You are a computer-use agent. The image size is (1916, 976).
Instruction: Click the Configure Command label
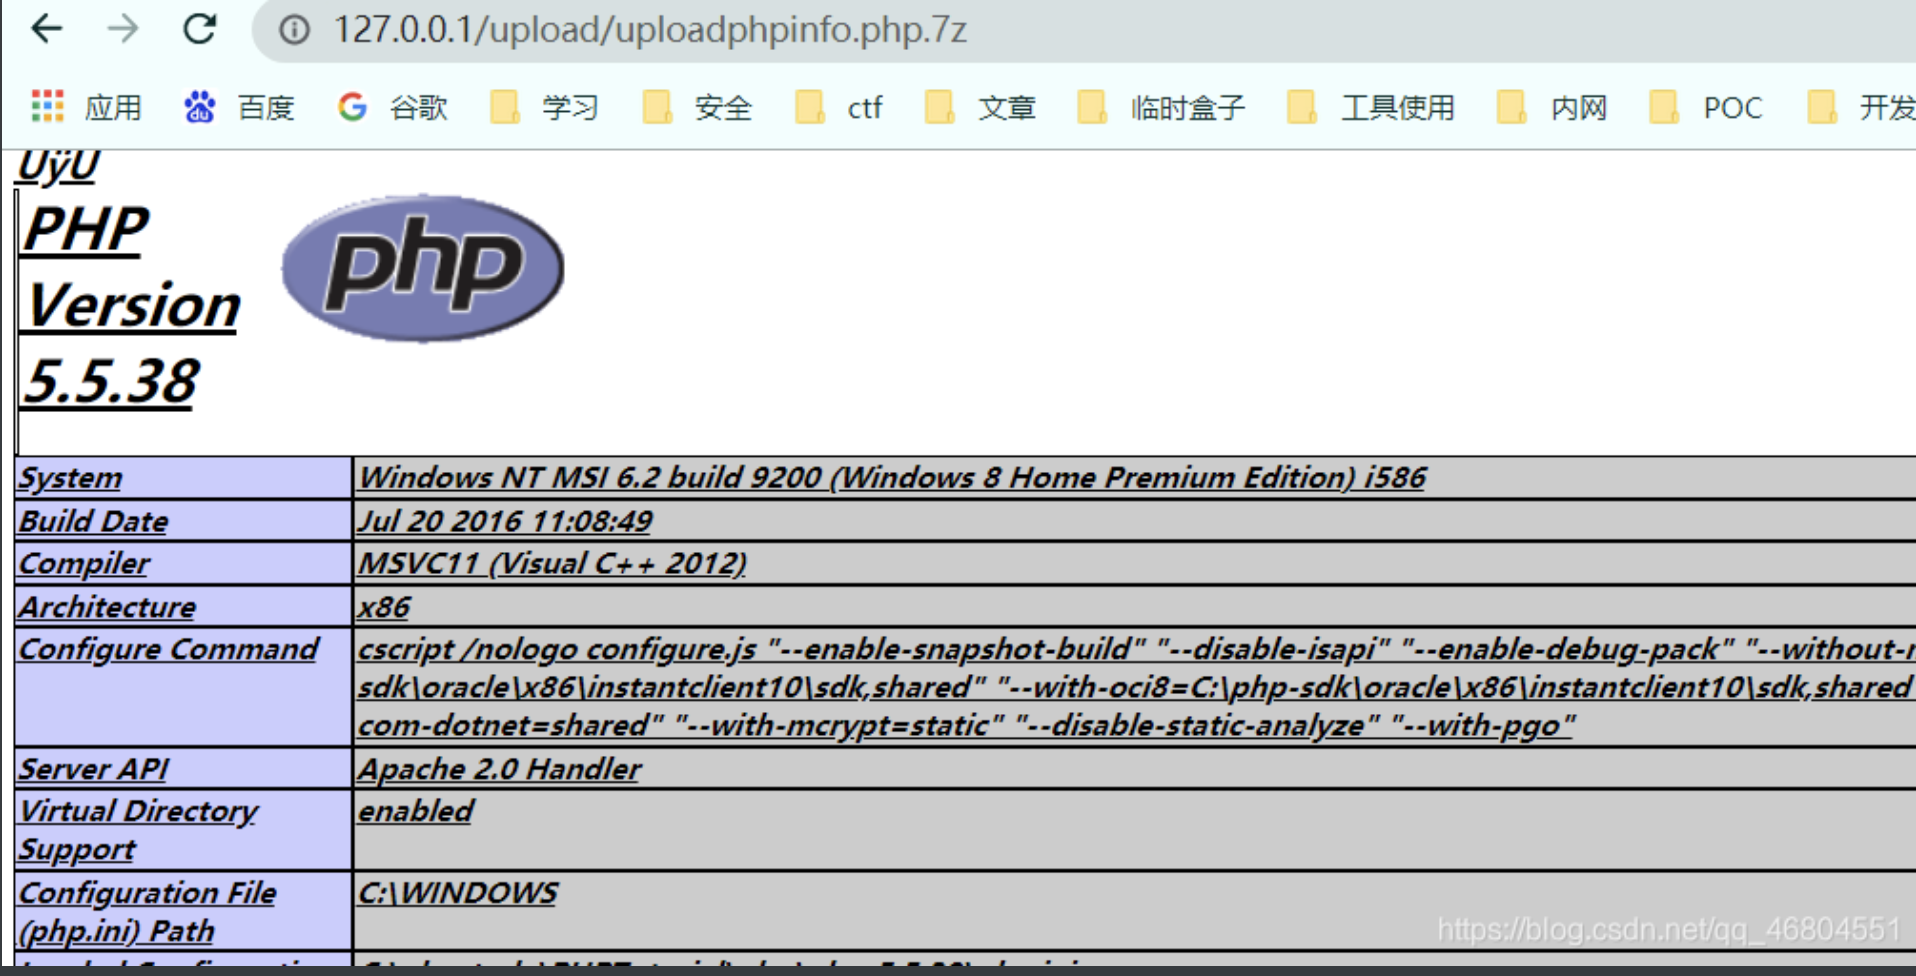169,650
